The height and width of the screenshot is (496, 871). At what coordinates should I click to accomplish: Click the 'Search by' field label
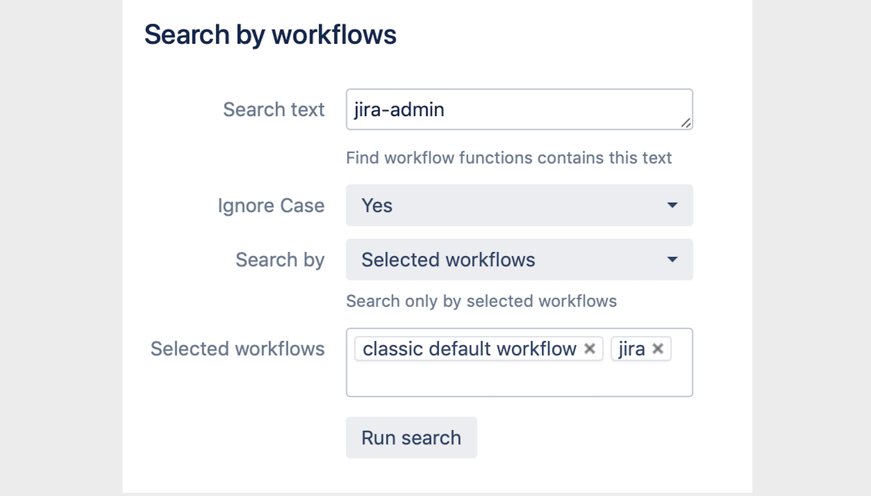tap(280, 260)
